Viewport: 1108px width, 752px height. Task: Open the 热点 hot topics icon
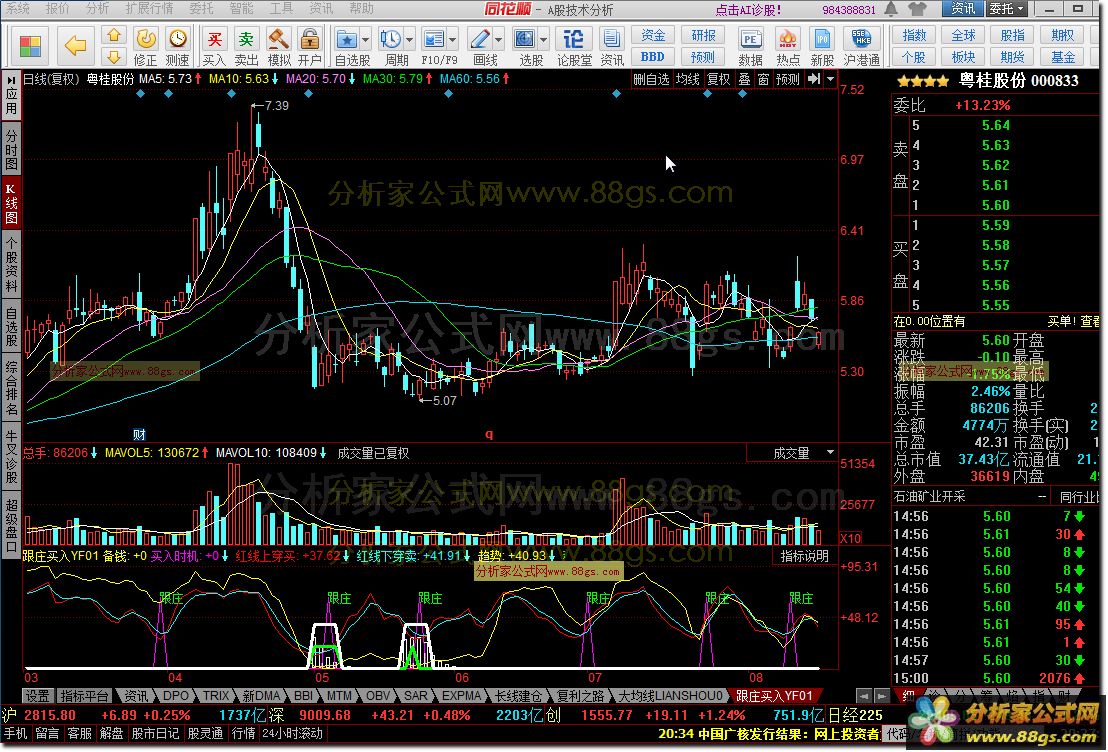pos(787,47)
